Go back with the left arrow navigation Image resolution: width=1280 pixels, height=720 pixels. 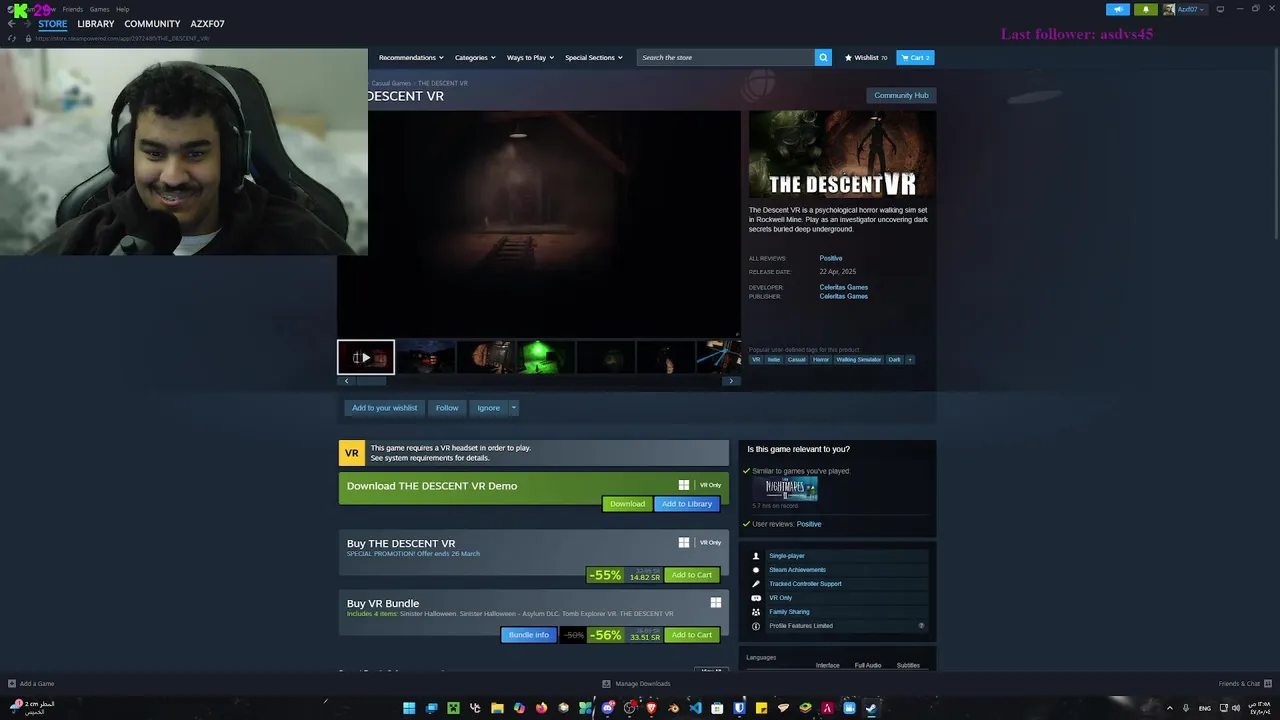click(x=11, y=23)
